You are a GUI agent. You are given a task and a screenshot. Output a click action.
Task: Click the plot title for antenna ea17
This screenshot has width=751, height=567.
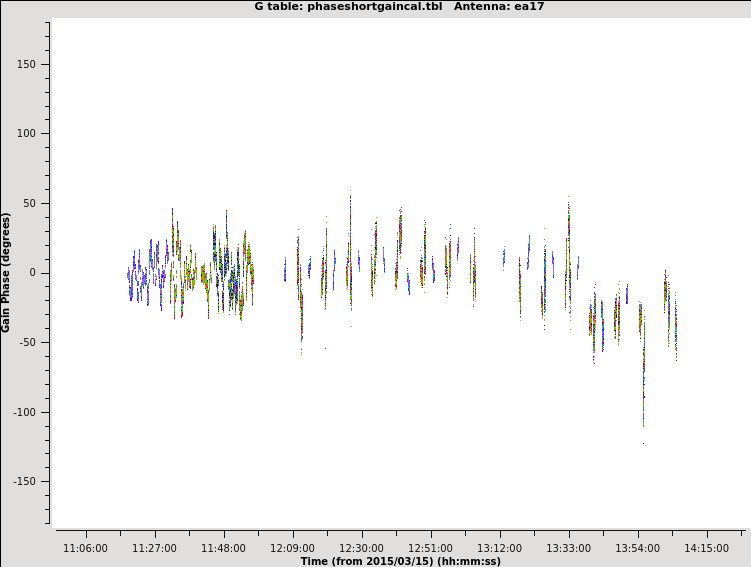pyautogui.click(x=399, y=7)
